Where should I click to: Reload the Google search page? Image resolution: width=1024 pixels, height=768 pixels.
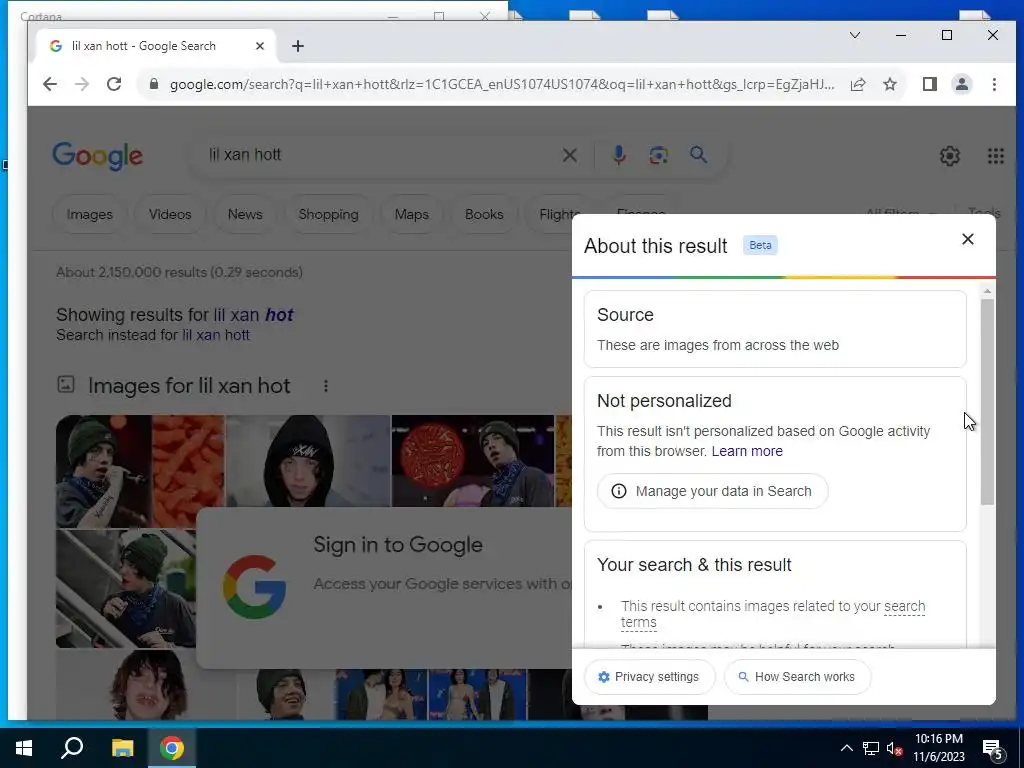pos(114,84)
